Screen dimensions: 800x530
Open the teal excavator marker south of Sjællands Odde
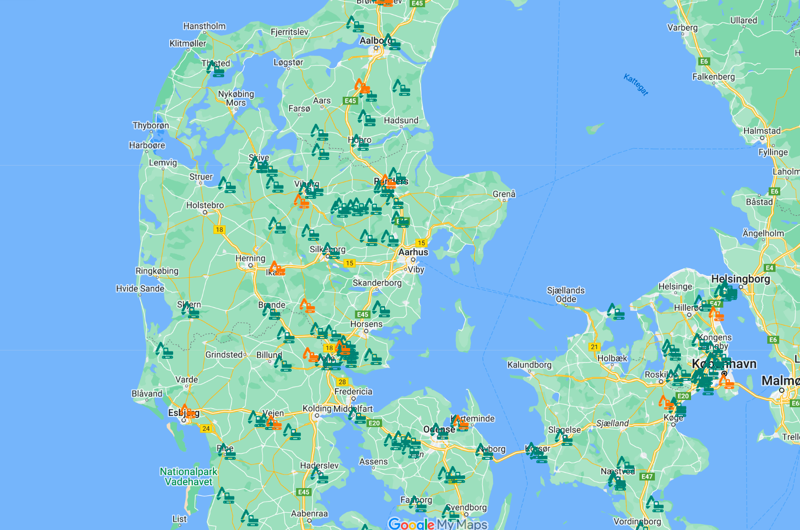(615, 312)
